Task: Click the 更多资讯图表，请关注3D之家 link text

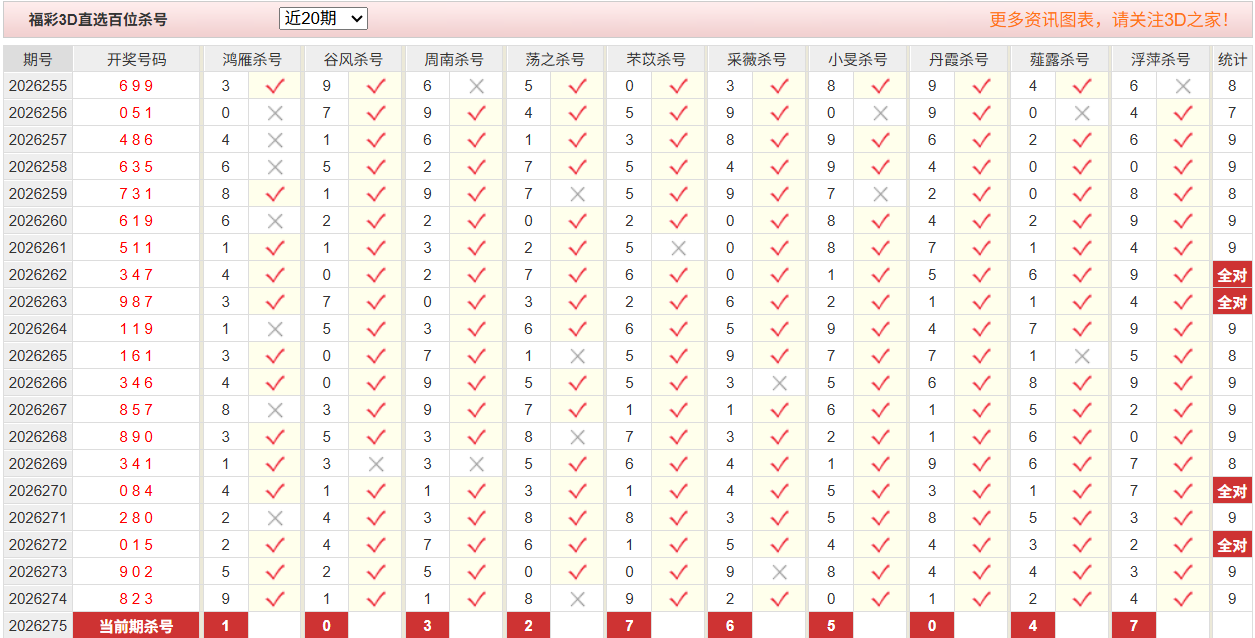Action: [1109, 19]
